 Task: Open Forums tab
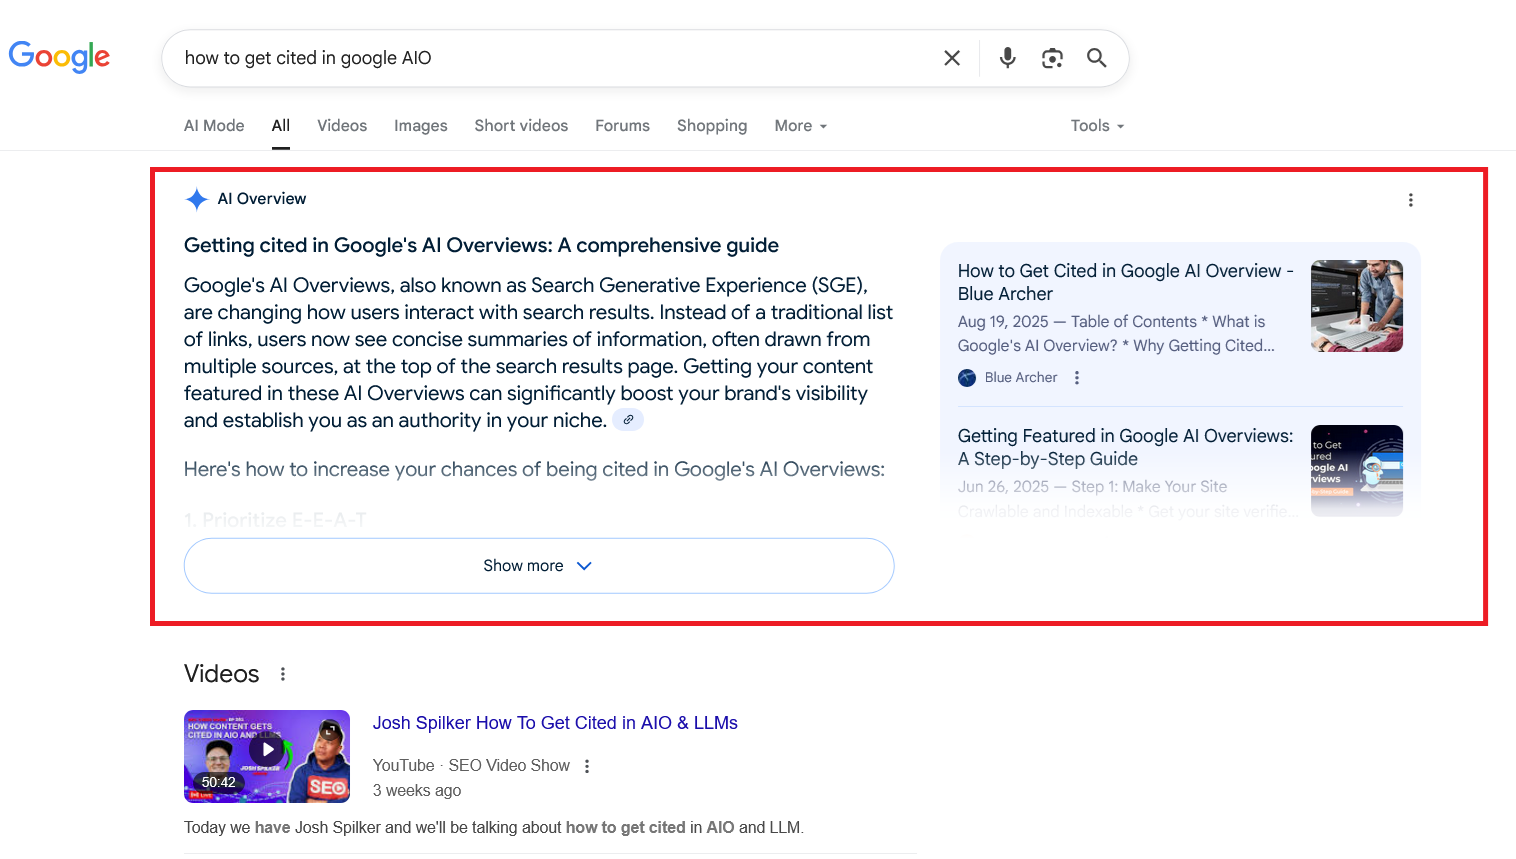point(622,126)
